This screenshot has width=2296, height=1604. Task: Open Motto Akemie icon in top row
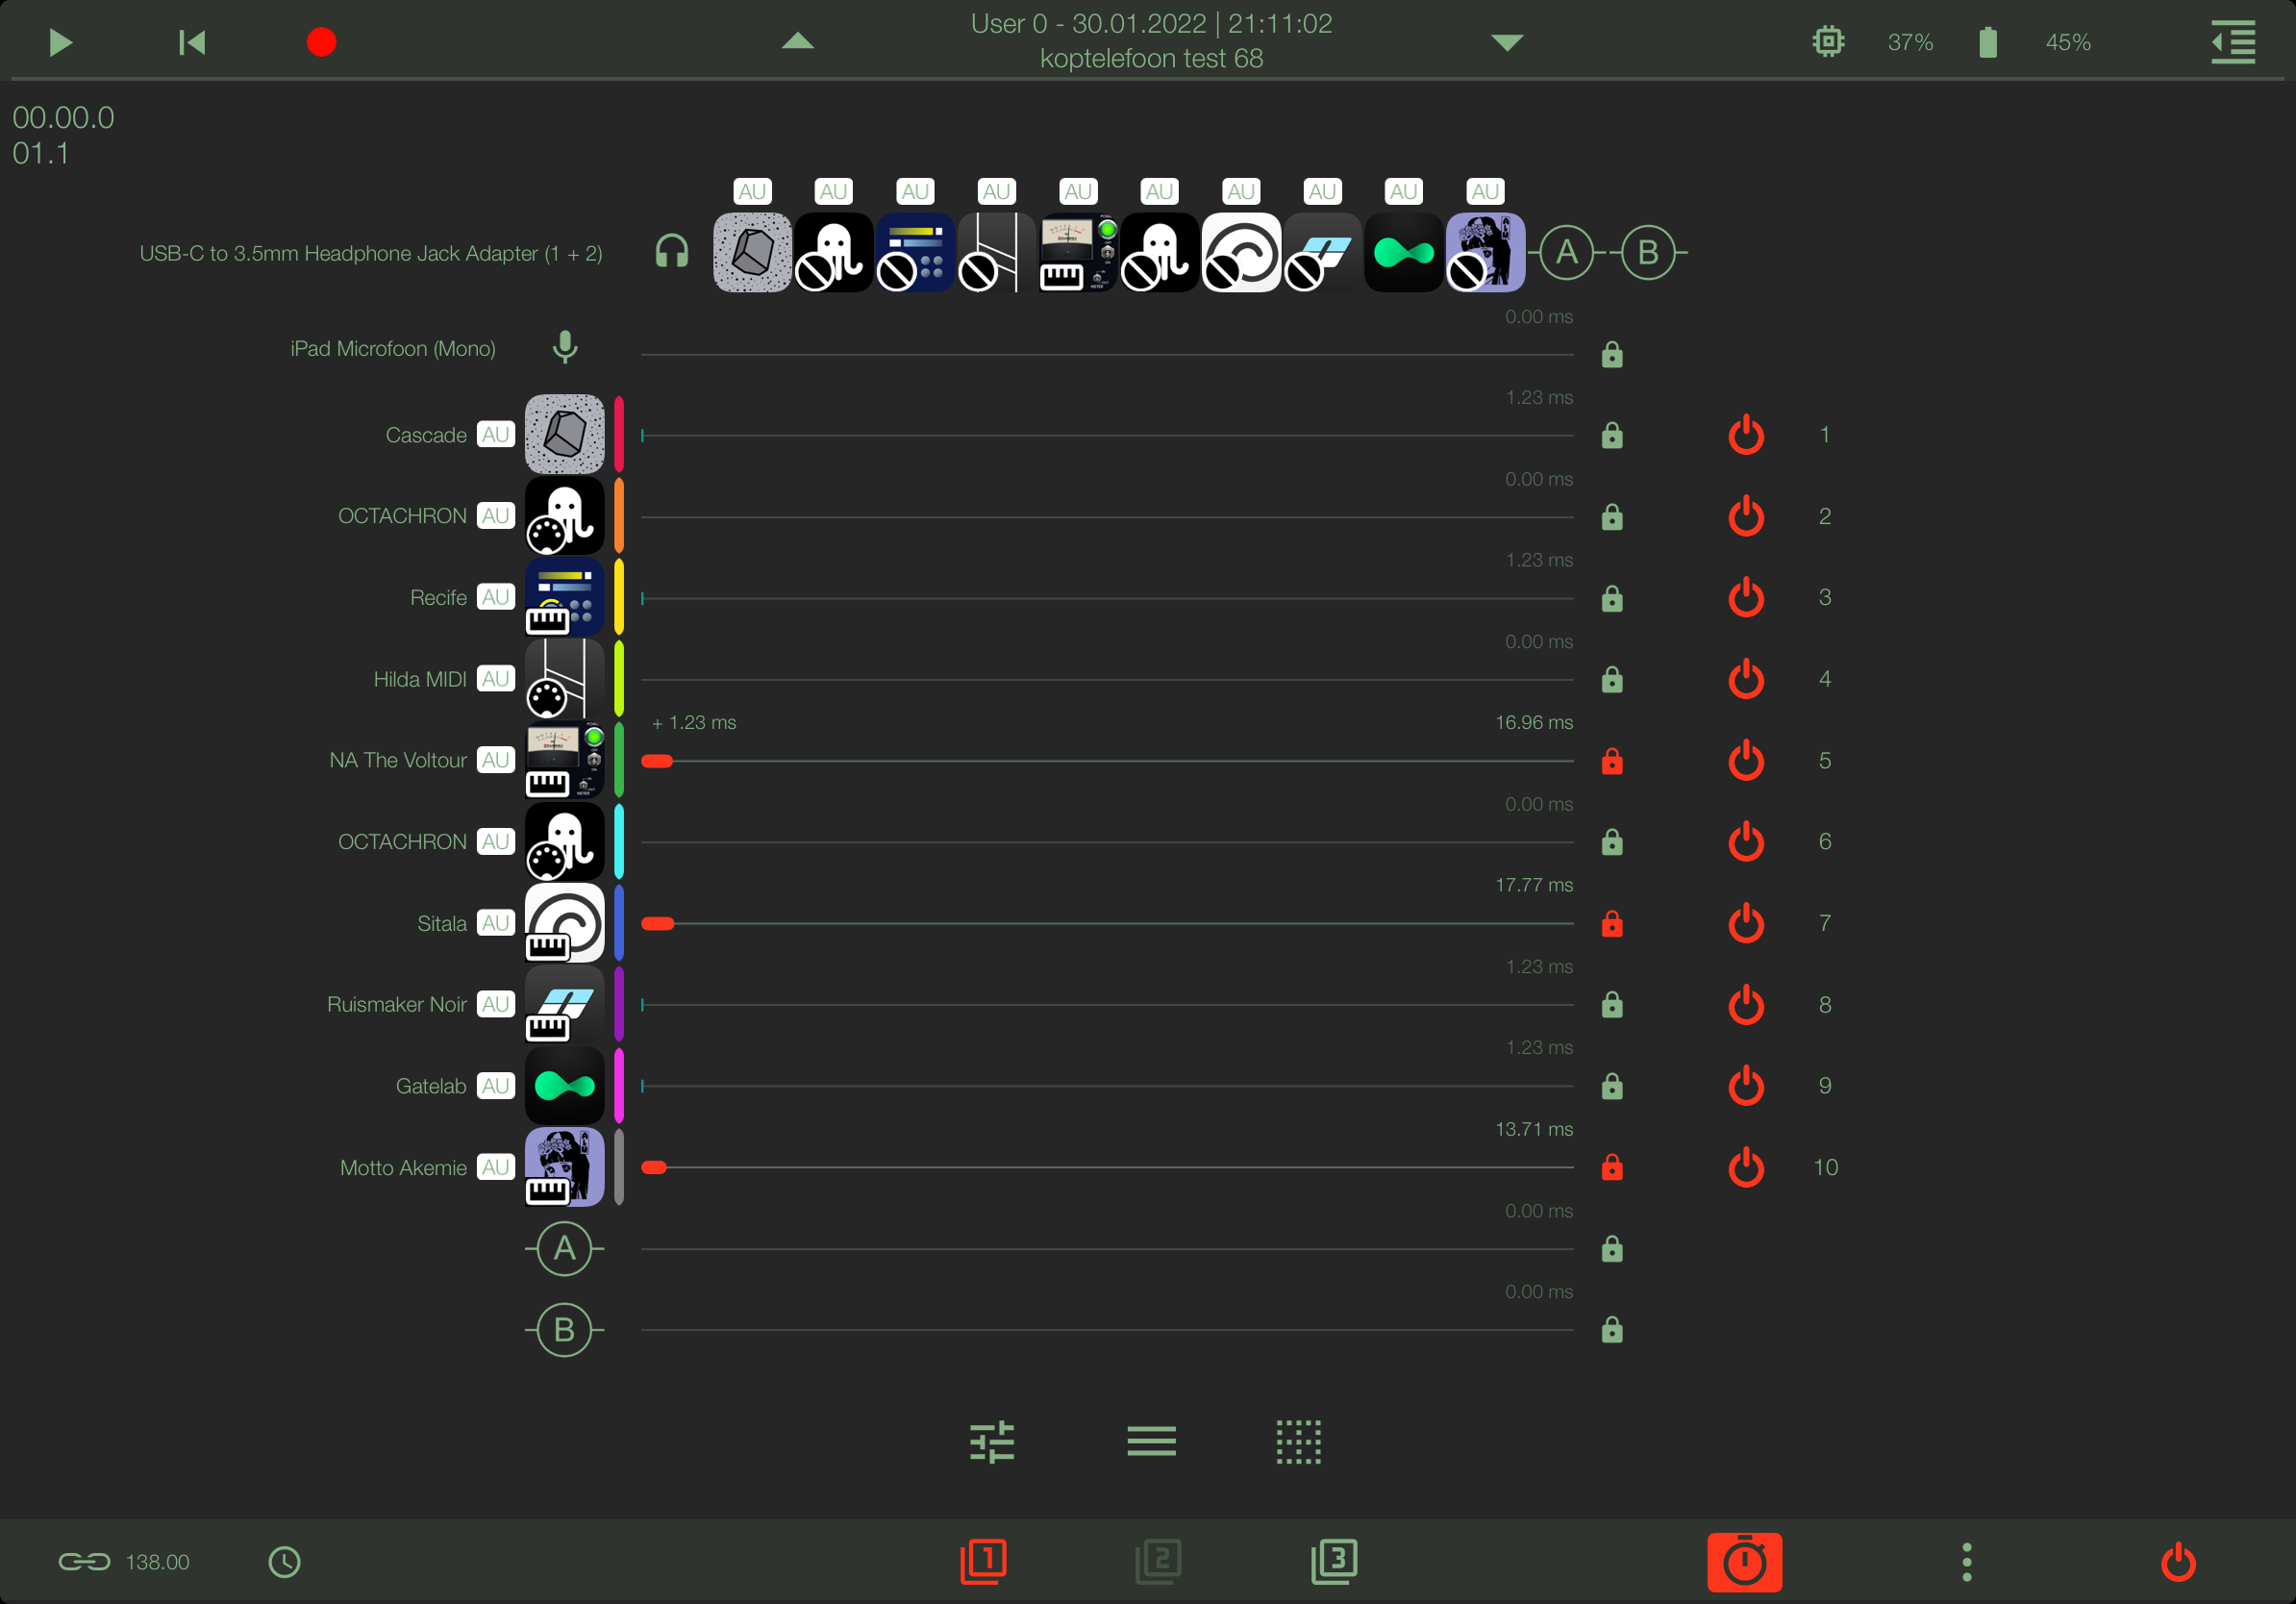point(1485,252)
